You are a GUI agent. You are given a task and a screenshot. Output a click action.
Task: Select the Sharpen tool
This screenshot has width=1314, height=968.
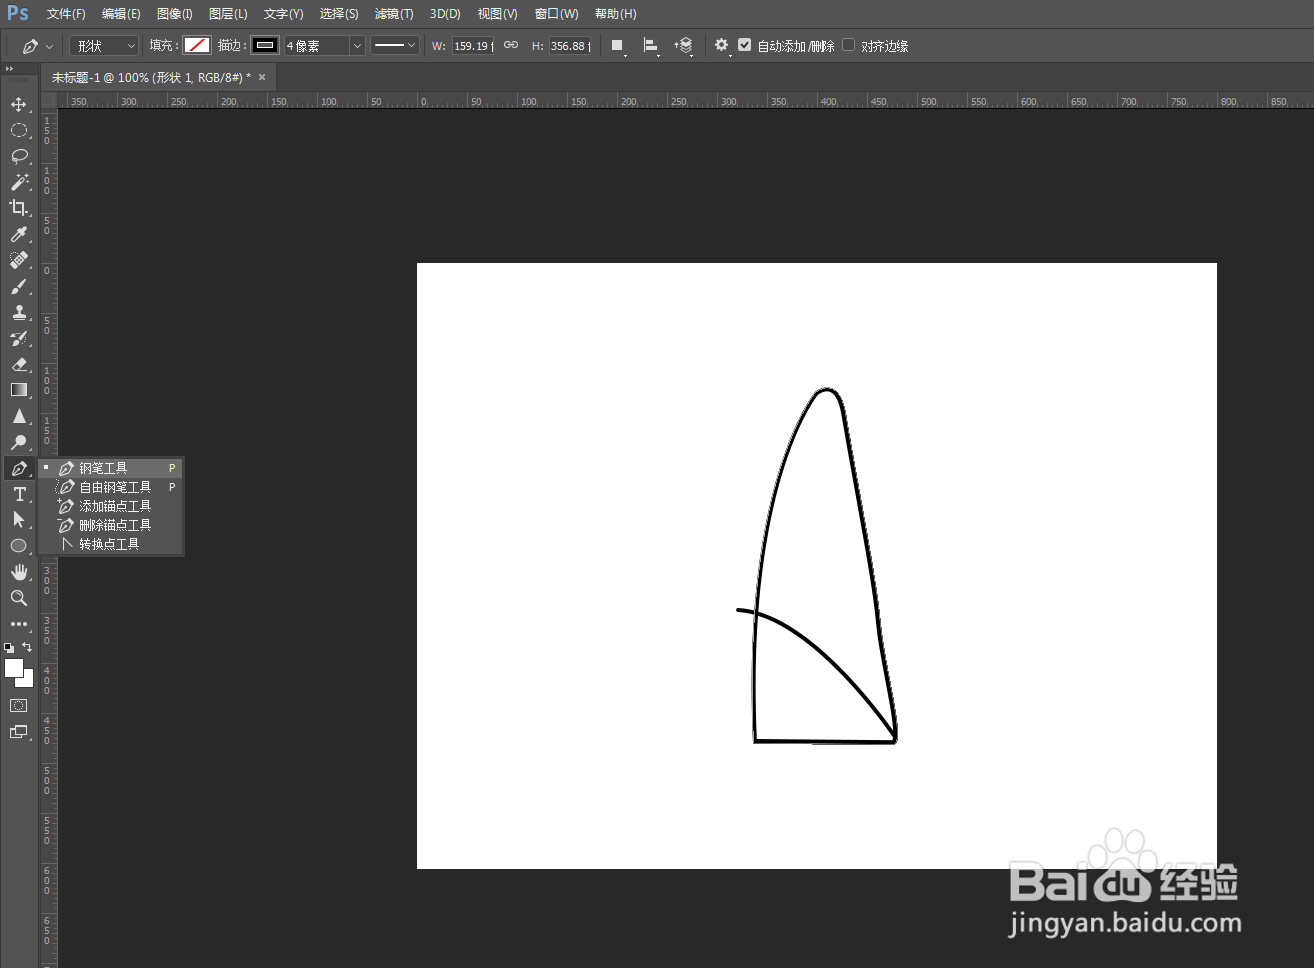tap(19, 416)
